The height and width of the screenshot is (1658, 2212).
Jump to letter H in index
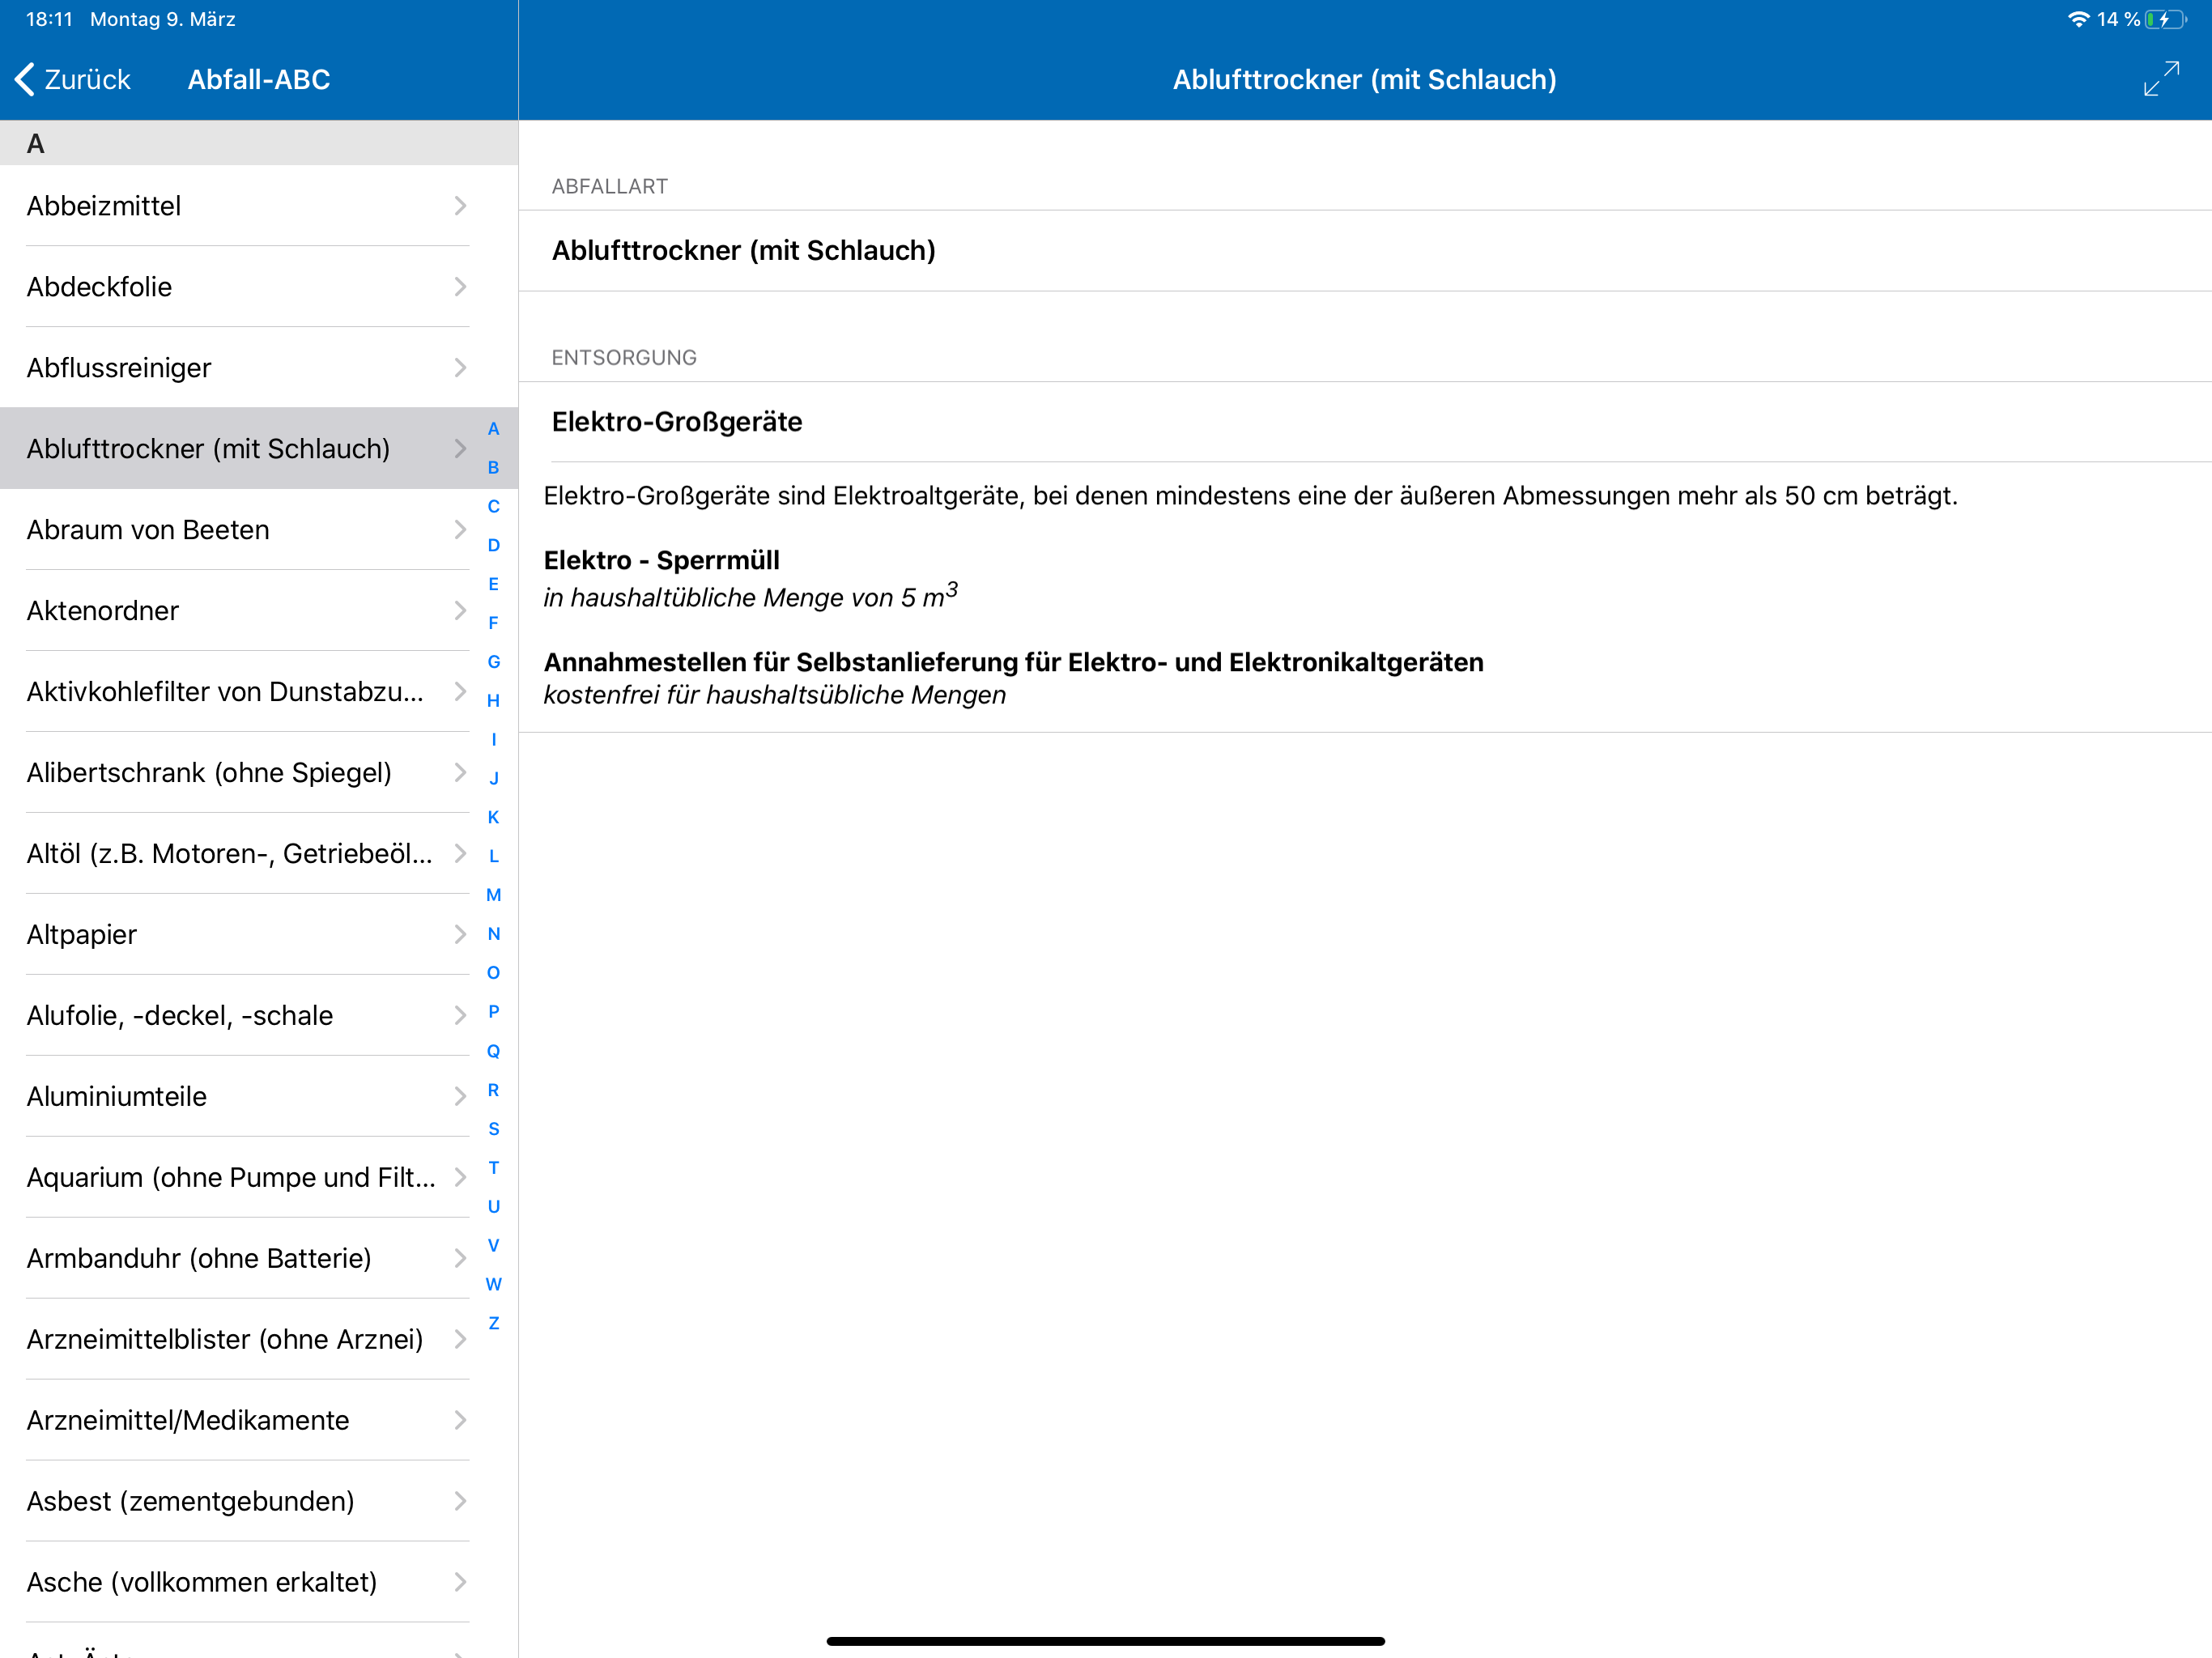click(493, 701)
